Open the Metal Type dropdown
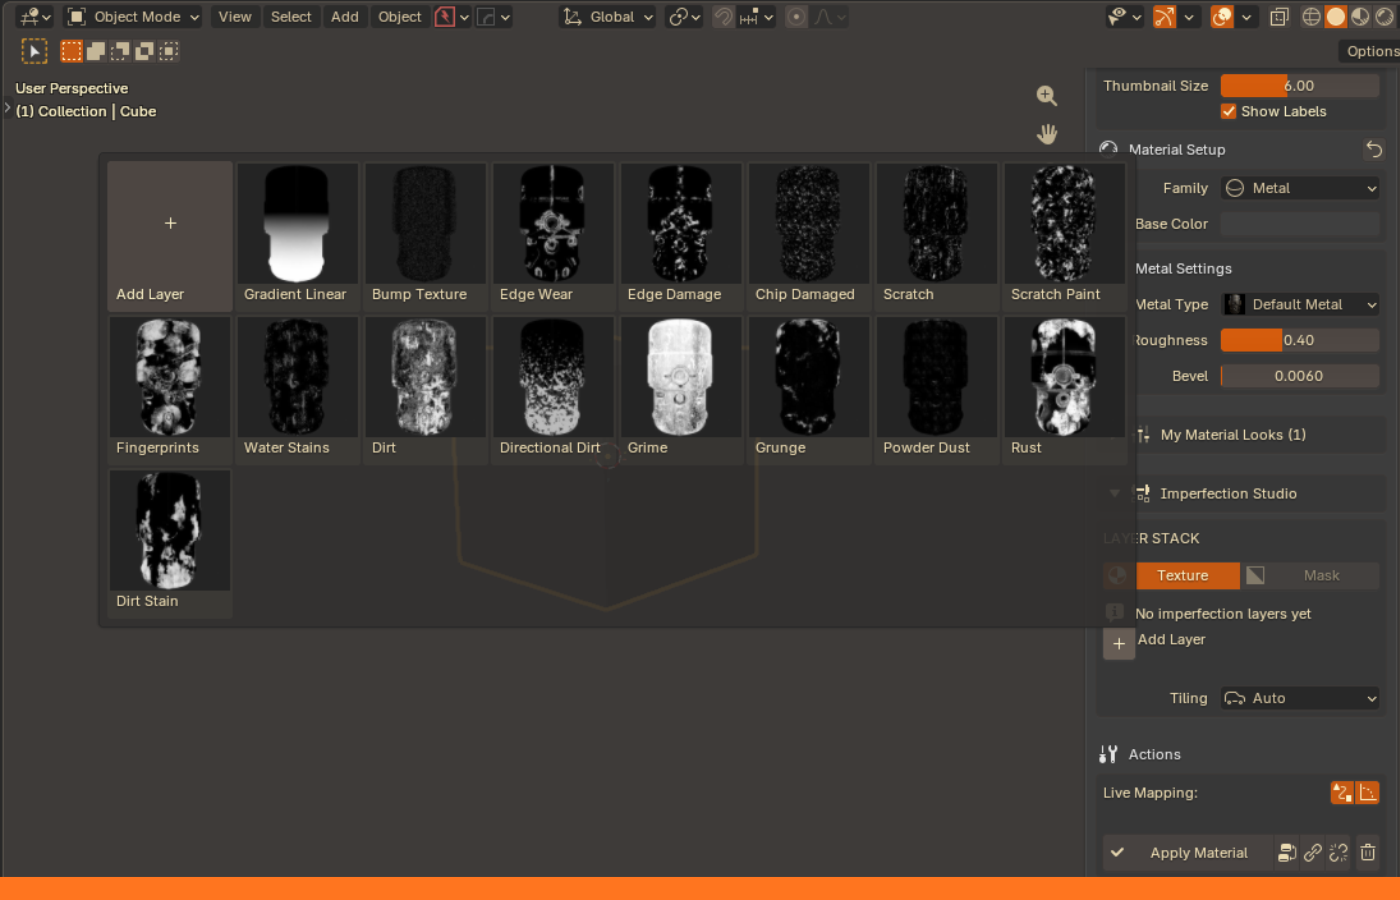Viewport: 1400px width, 900px height. click(x=1300, y=304)
